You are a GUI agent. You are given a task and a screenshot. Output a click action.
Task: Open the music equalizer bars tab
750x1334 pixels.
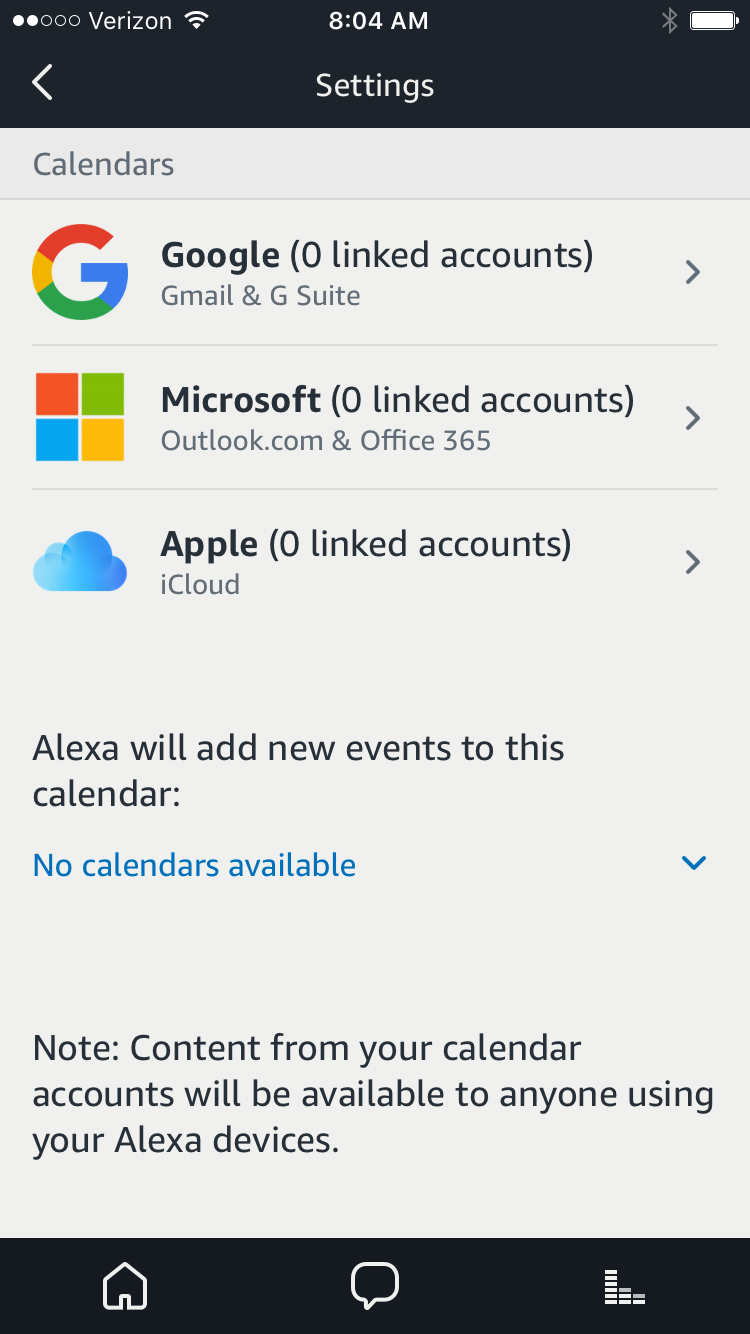point(625,1287)
